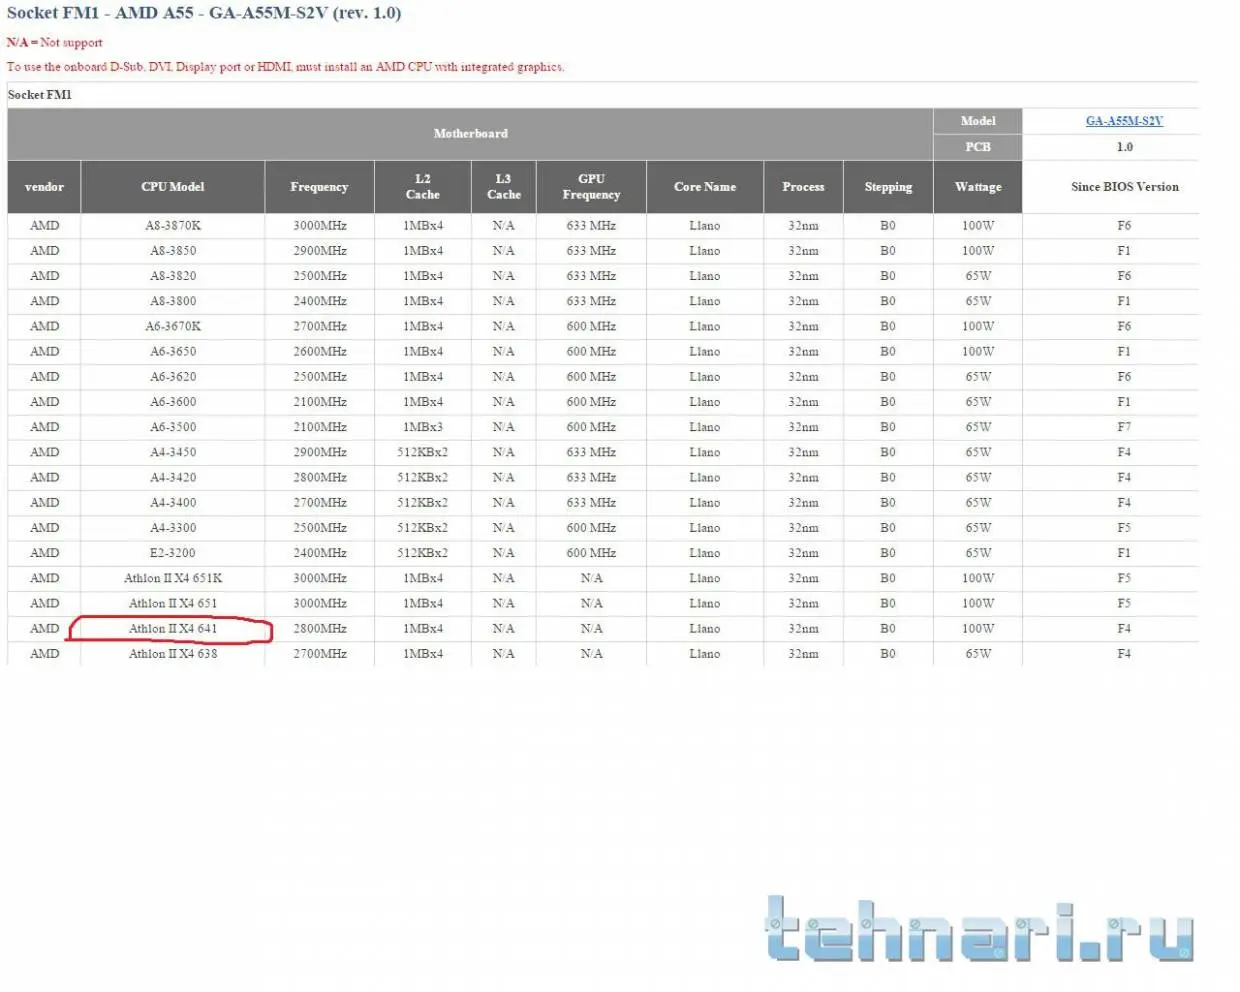
Task: Select AMD vendor cell in A8-3870K row
Action: pyautogui.click(x=44, y=226)
